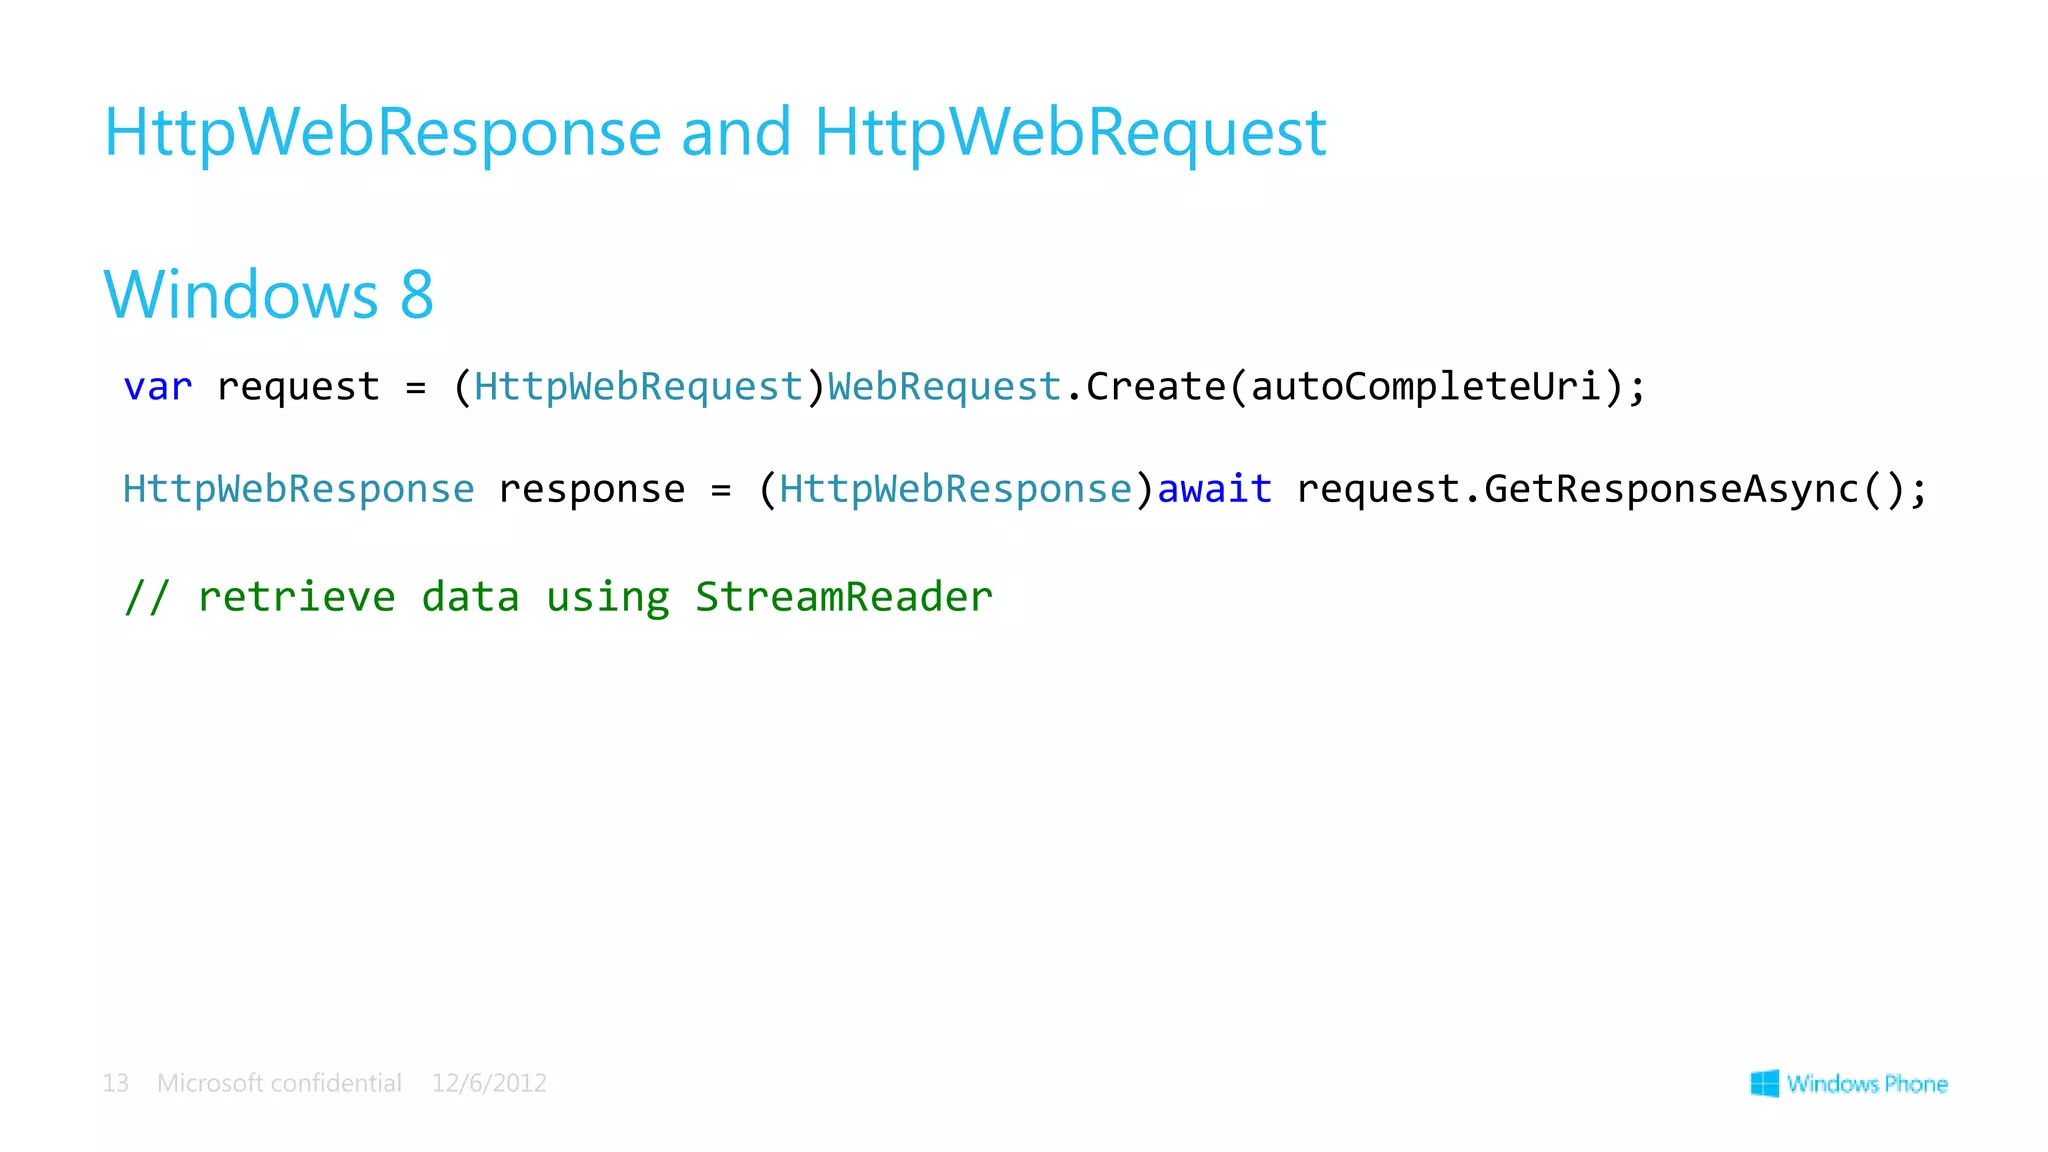Click the comment '// retrieve data using StreamReader'
This screenshot has height=1152, width=2048.
(558, 598)
